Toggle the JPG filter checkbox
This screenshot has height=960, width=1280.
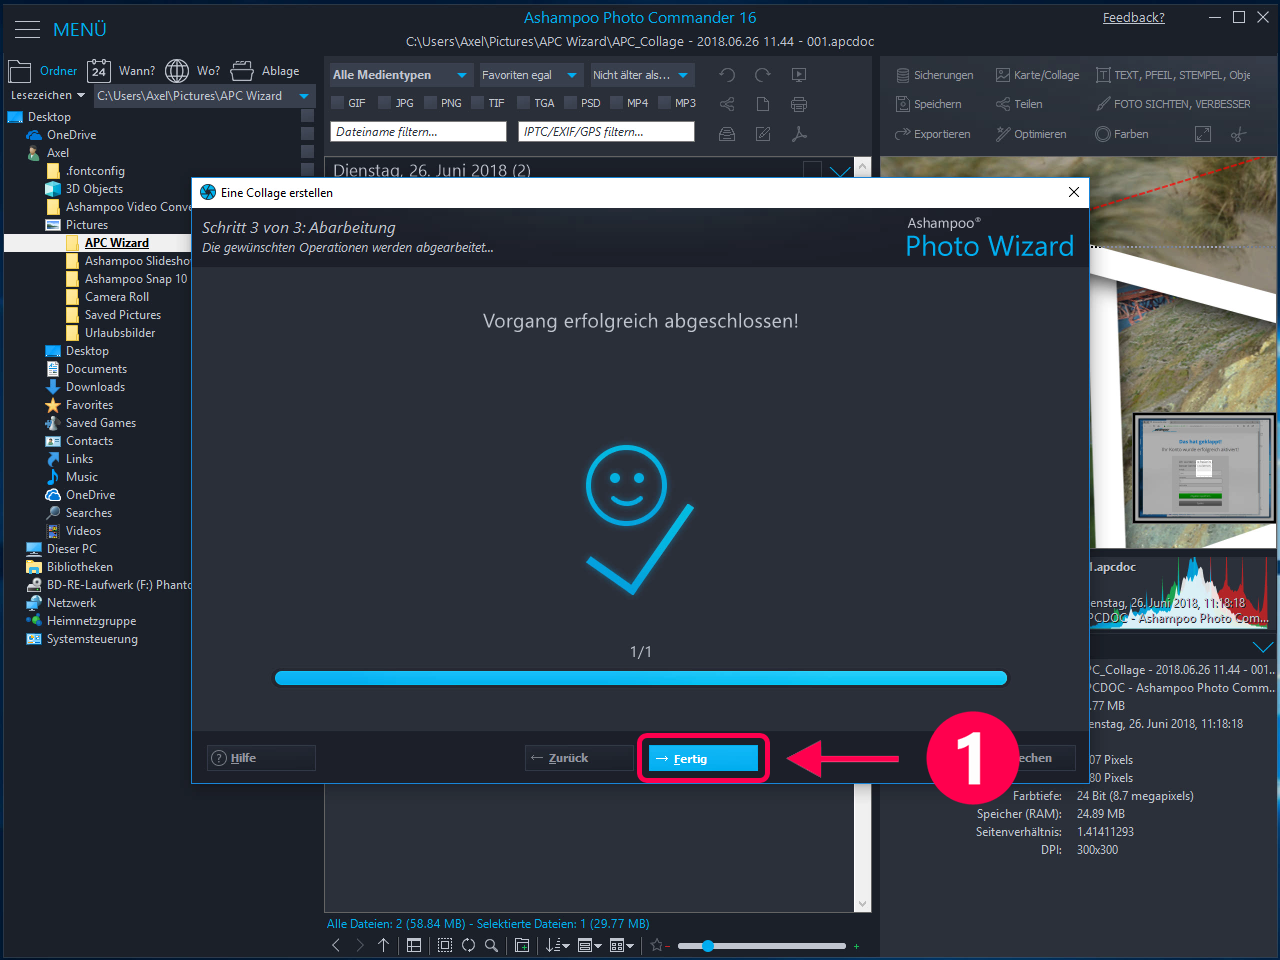384,103
